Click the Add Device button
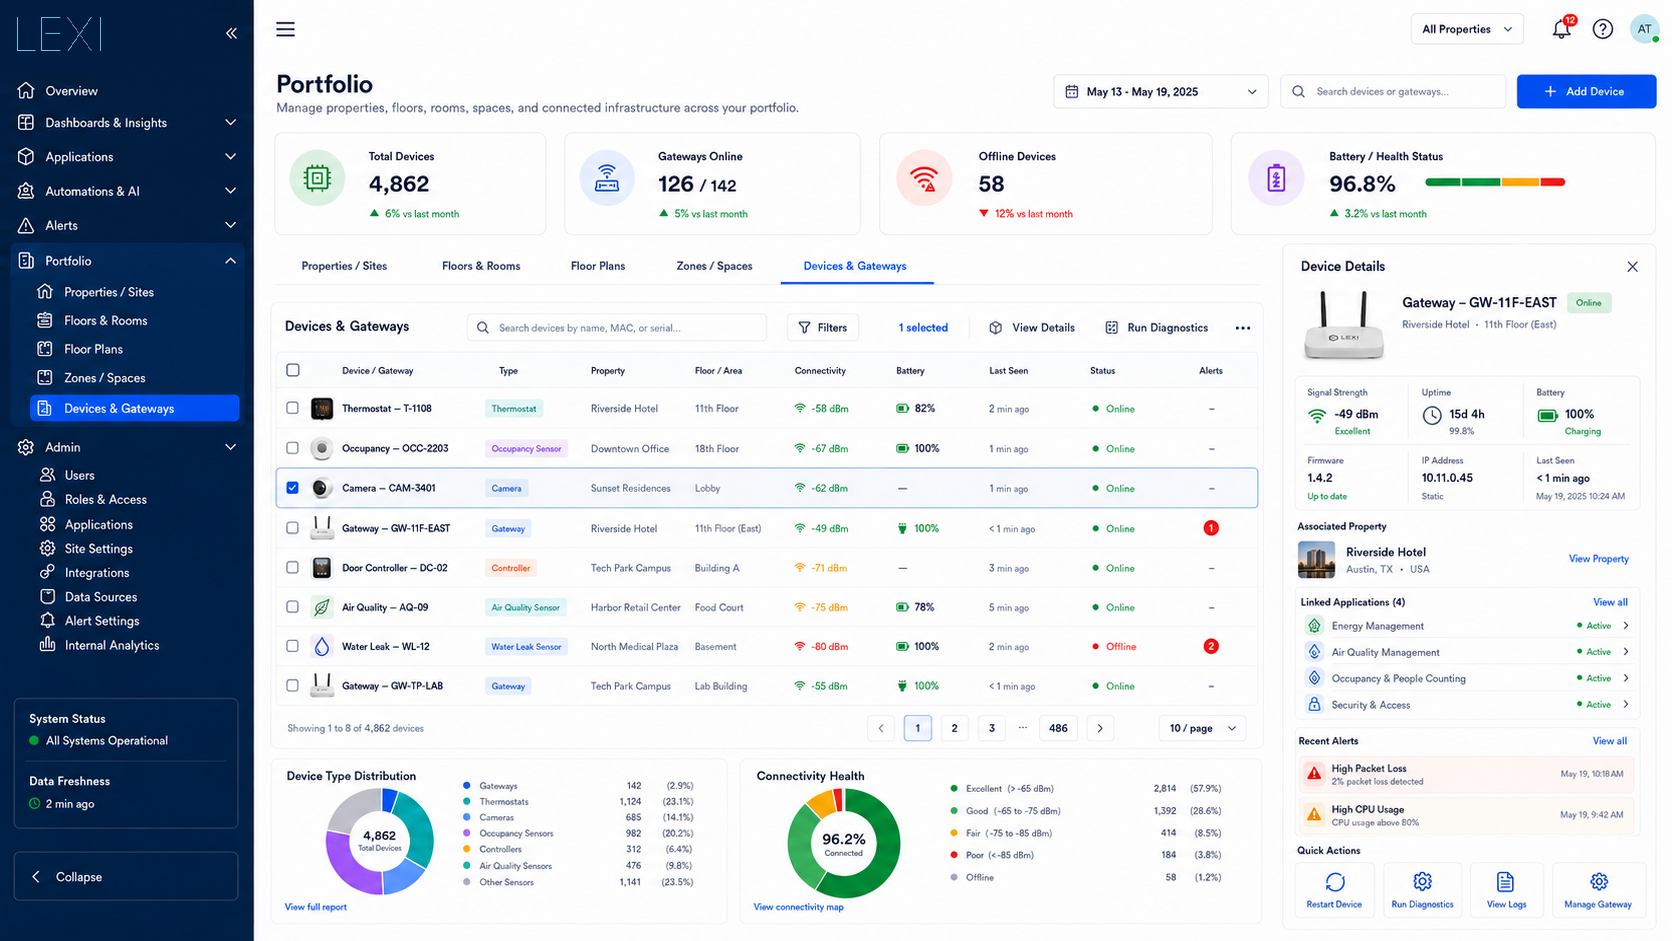The image size is (1672, 941). point(1586,91)
